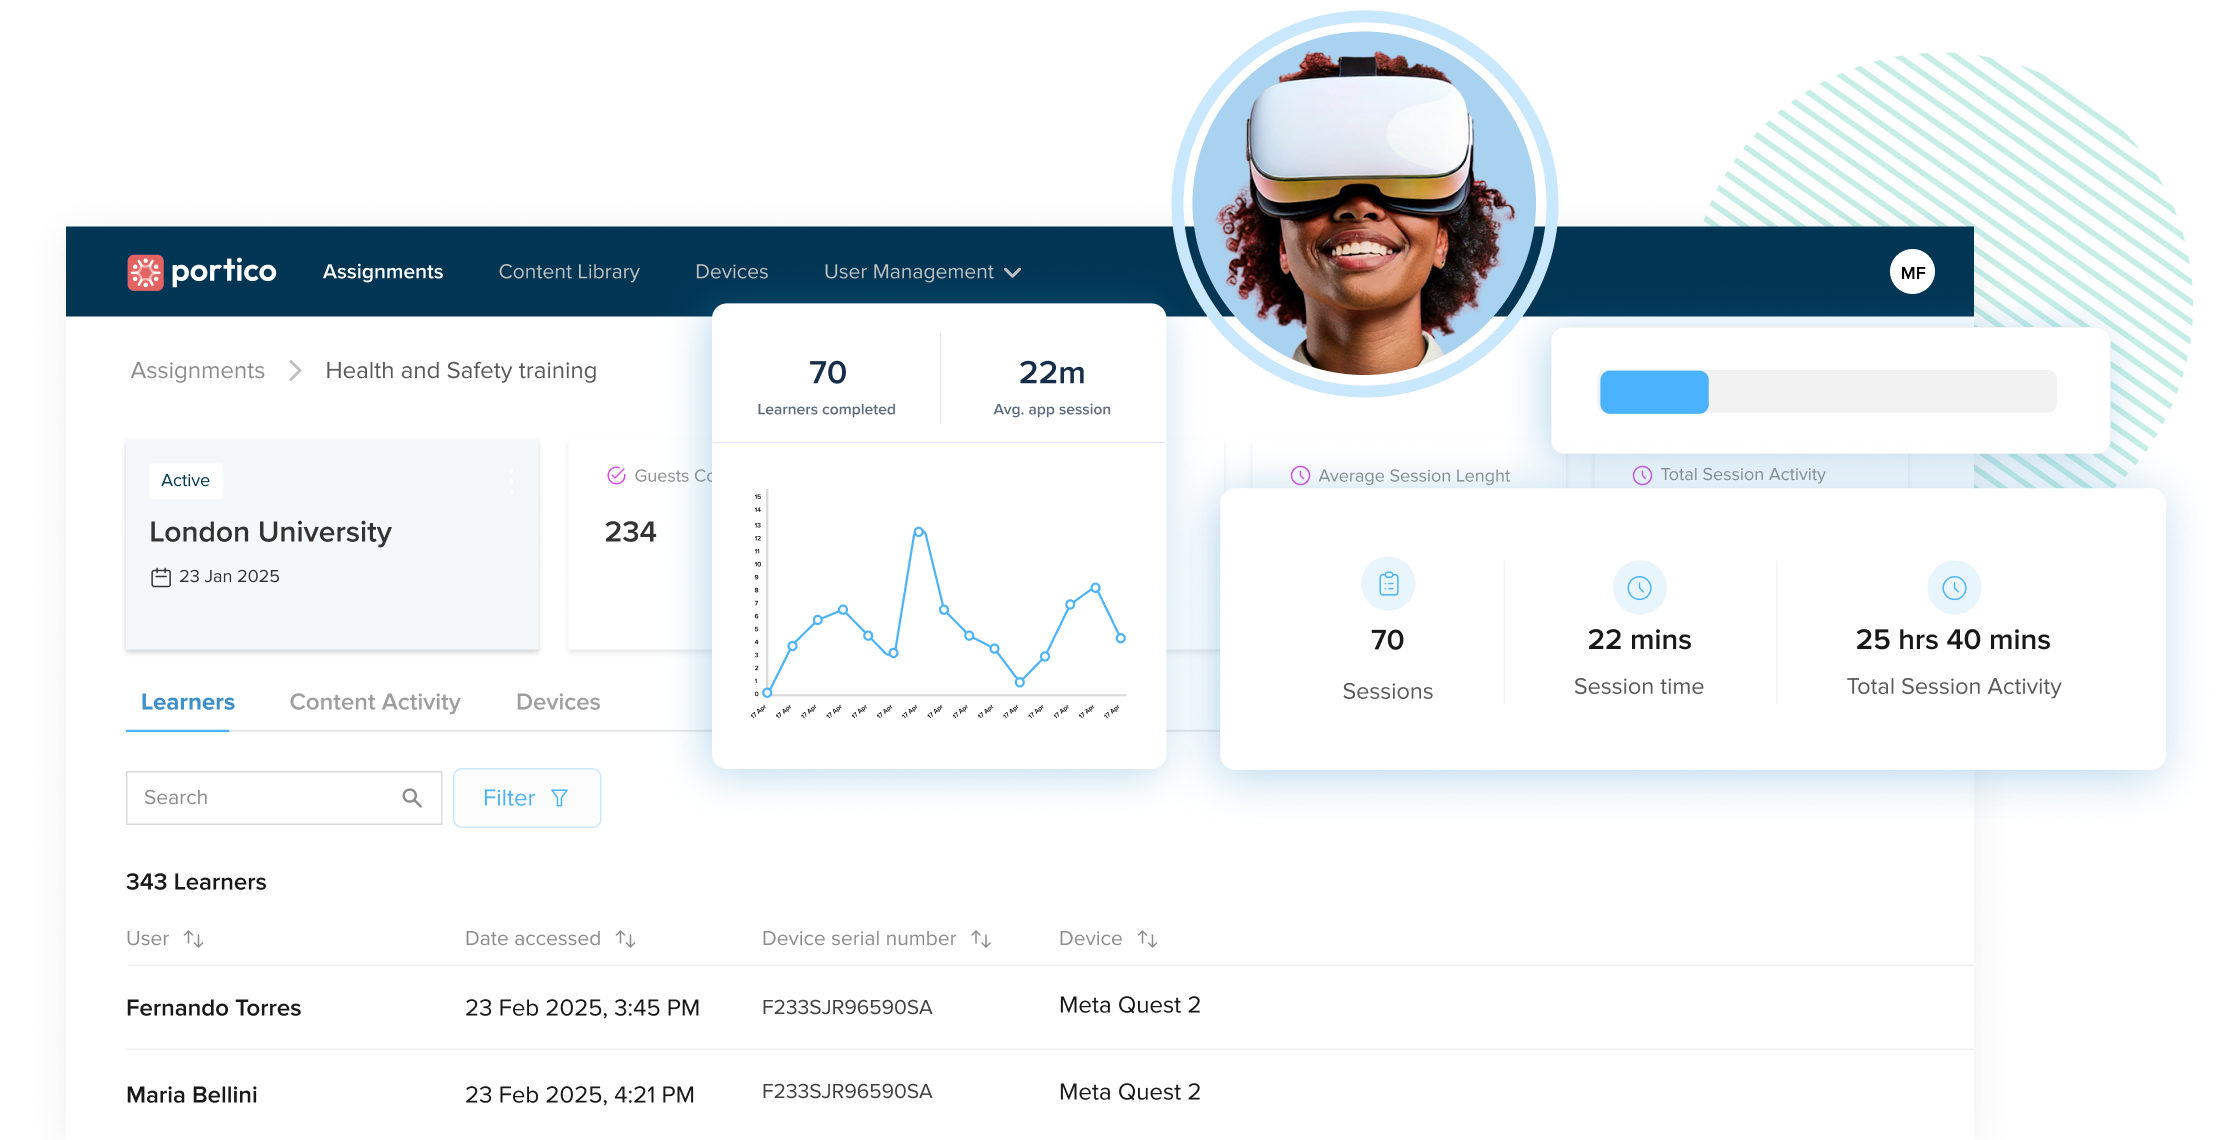Viewport: 2232px width, 1140px height.
Task: Click the search magnifier icon
Action: tap(412, 798)
